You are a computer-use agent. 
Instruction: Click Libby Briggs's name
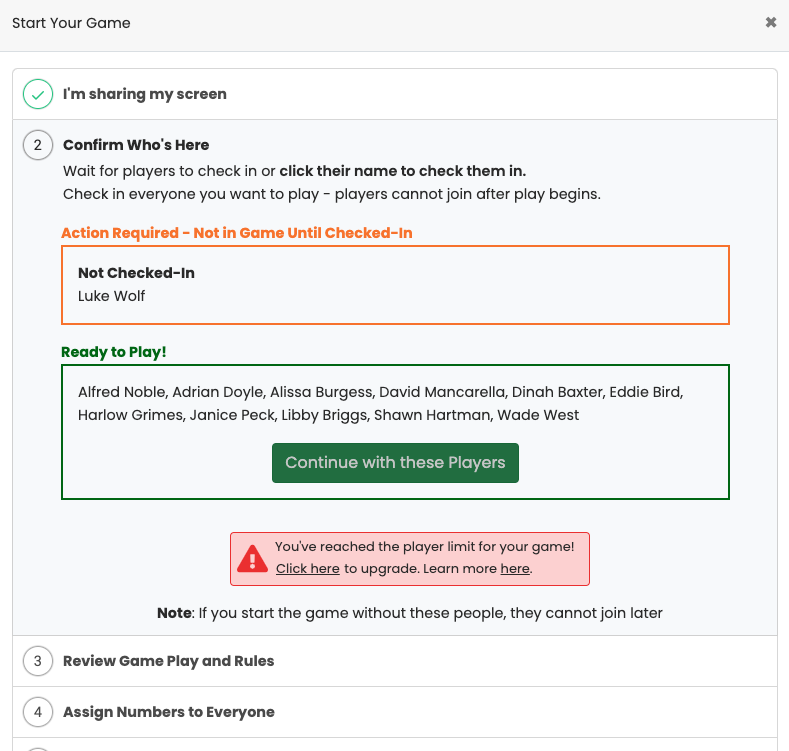[x=325, y=415]
